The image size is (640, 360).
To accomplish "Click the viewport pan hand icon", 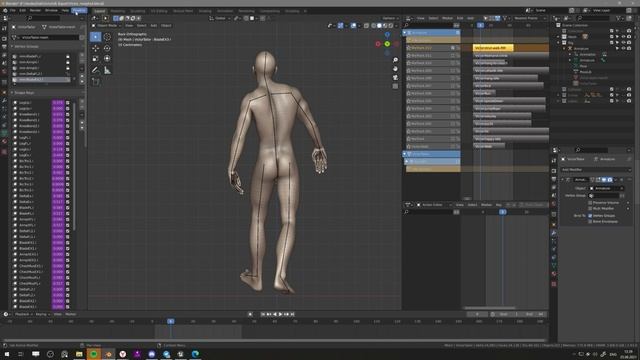I will 395,69.
